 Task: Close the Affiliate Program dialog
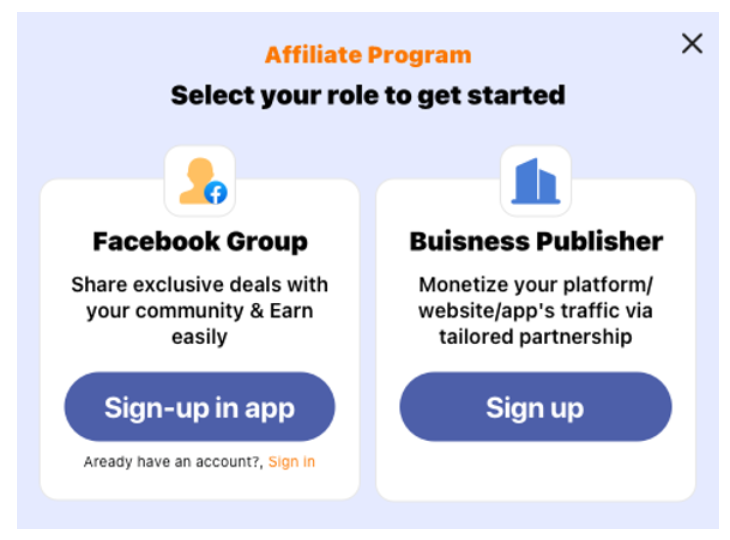692,43
